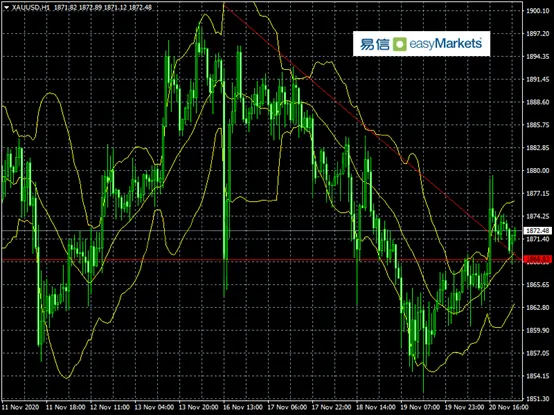Click the 12 Nov 11:00 time label

click(110, 407)
